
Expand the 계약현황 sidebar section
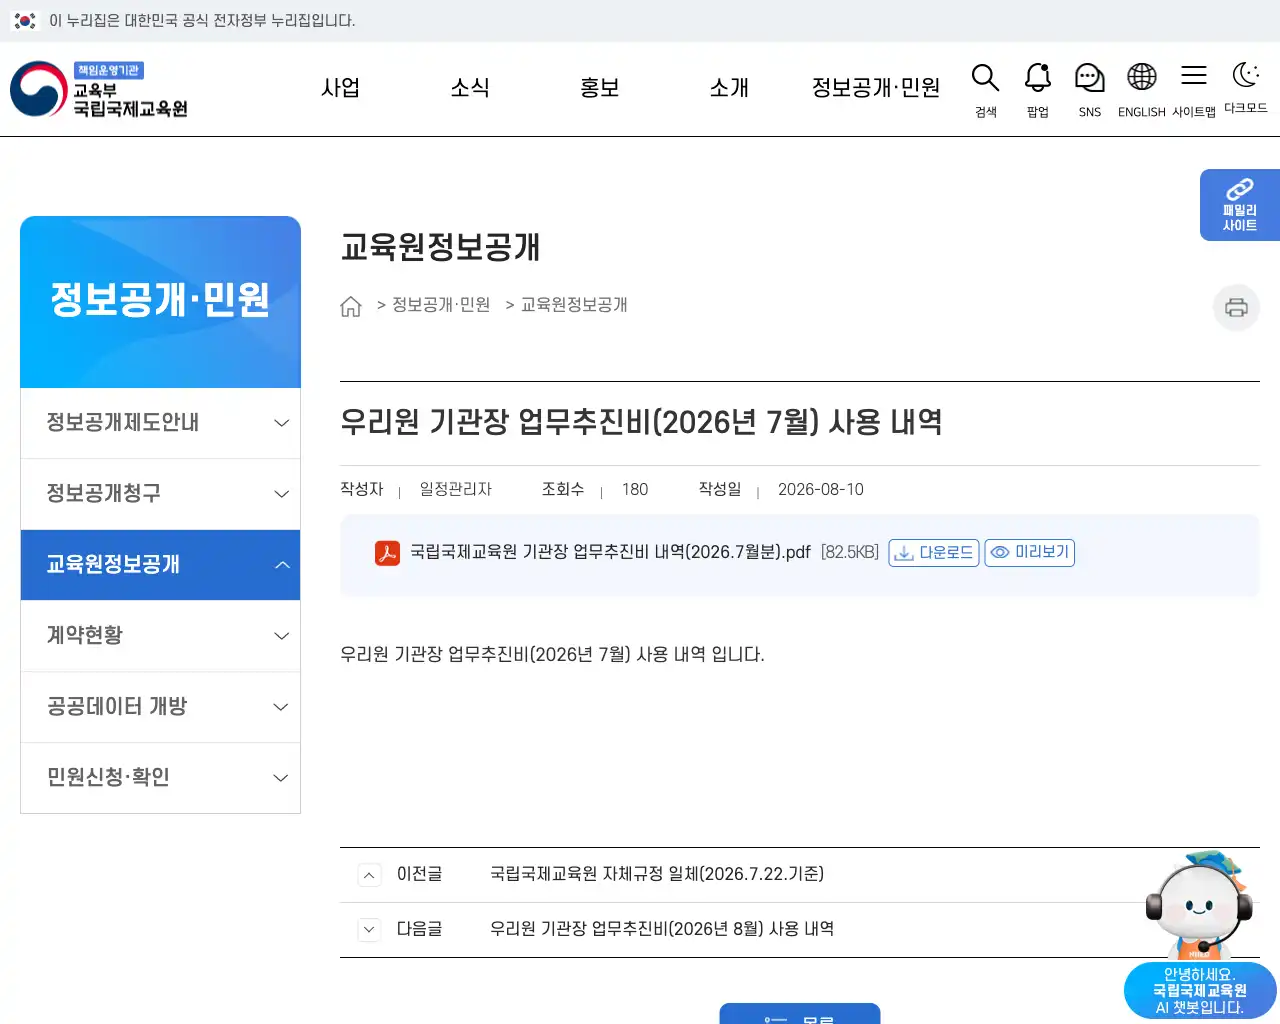coord(160,636)
